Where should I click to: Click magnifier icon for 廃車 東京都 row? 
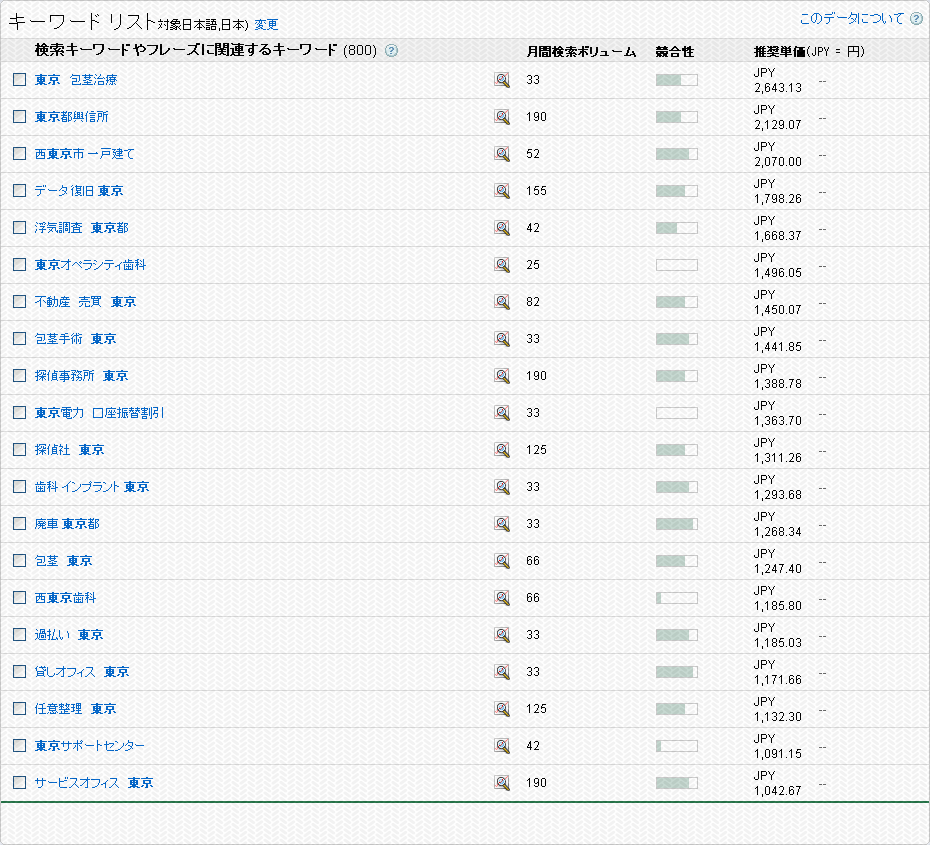pyautogui.click(x=502, y=524)
